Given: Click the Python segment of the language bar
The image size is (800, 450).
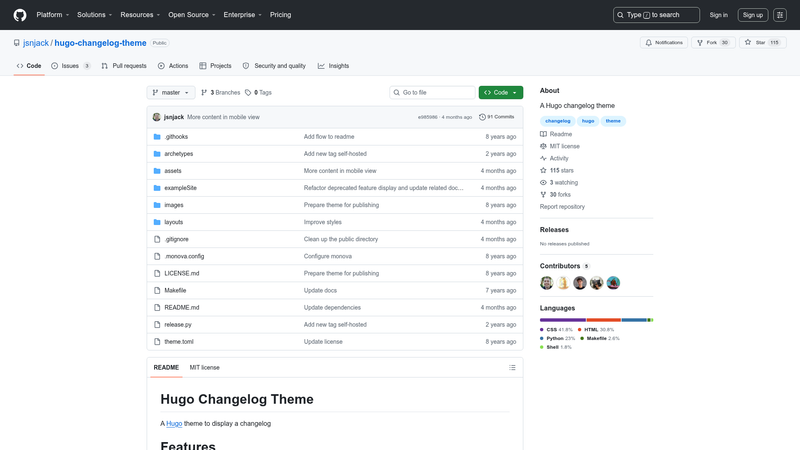Looking at the screenshot, I should (x=635, y=320).
